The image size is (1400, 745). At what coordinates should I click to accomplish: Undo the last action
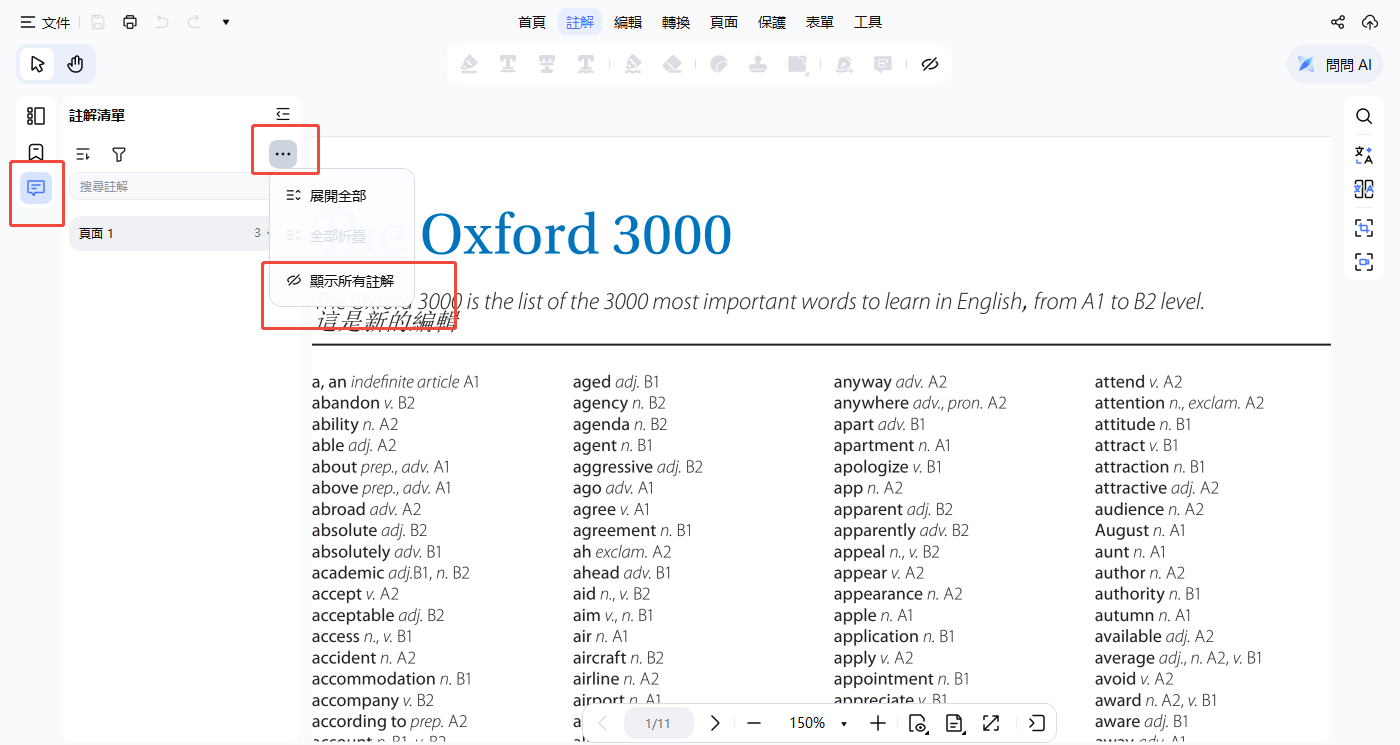tap(162, 22)
